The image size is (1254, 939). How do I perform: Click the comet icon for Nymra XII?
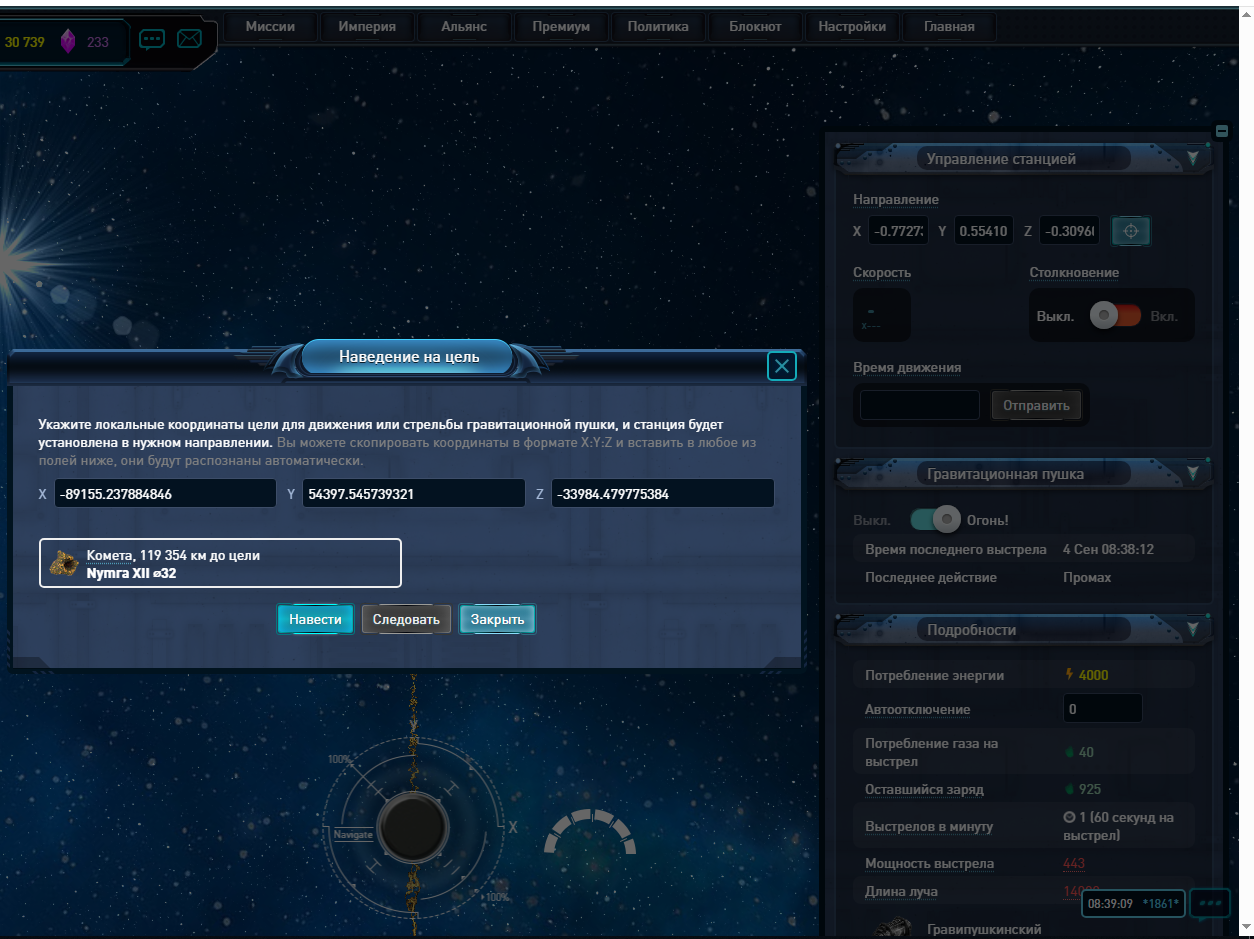(x=65, y=563)
